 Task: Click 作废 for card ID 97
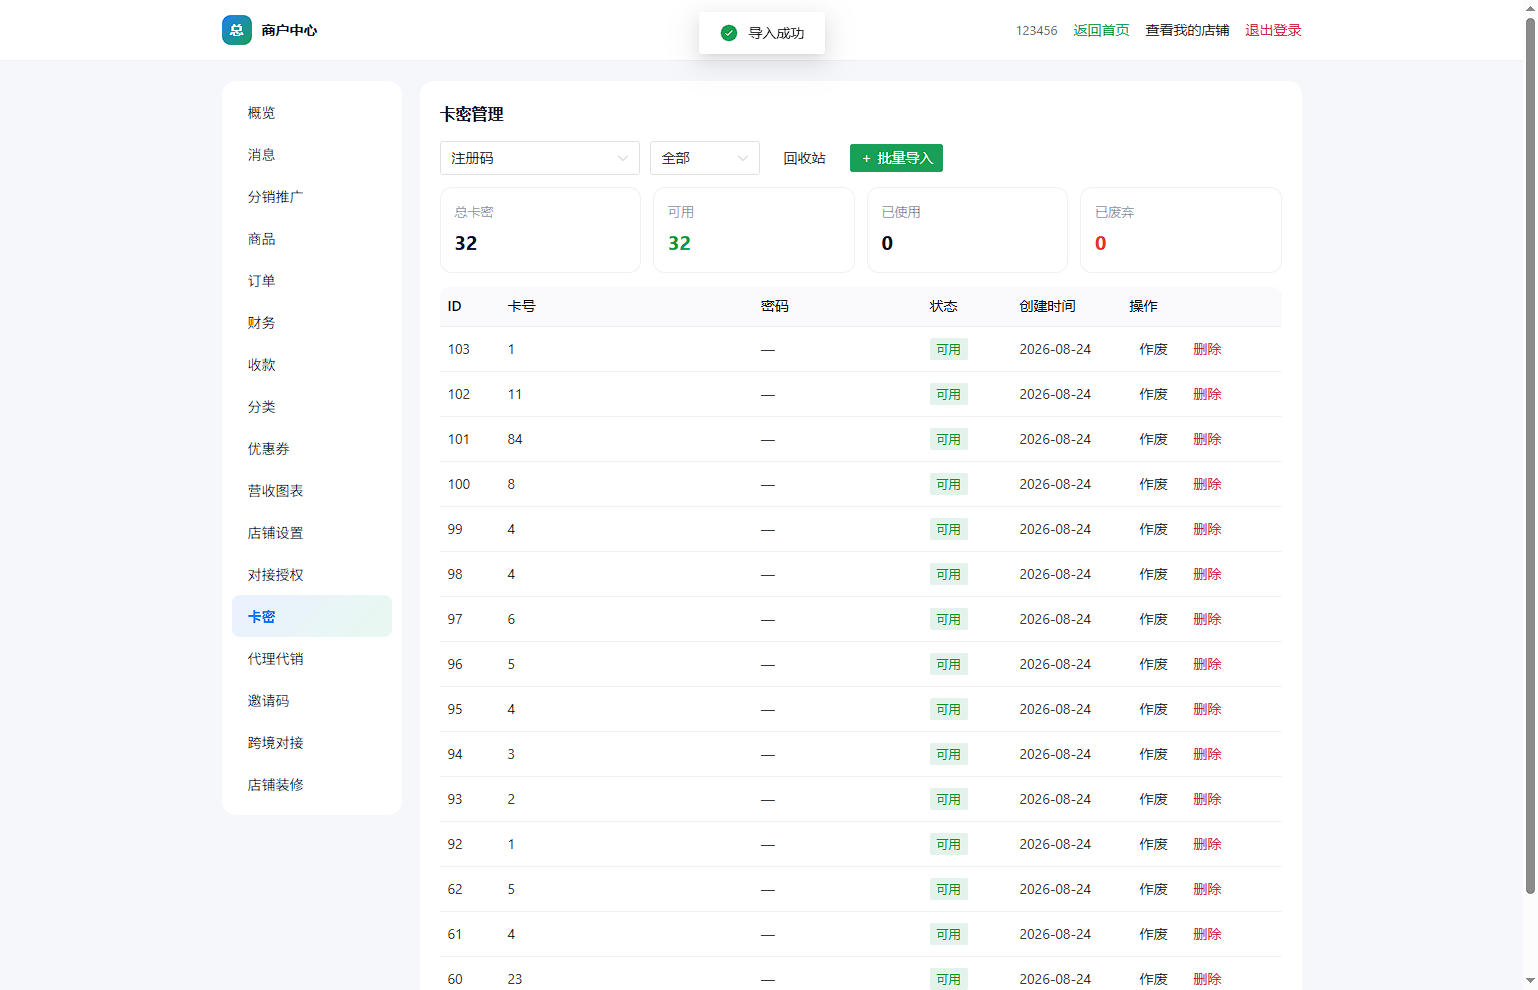tap(1153, 619)
